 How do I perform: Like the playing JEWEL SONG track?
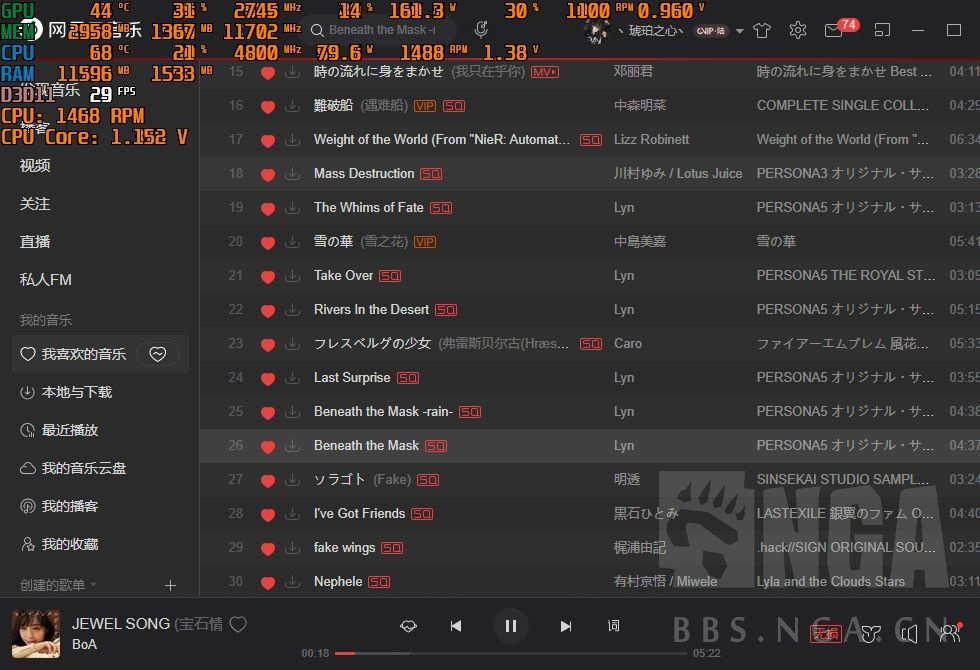(238, 624)
